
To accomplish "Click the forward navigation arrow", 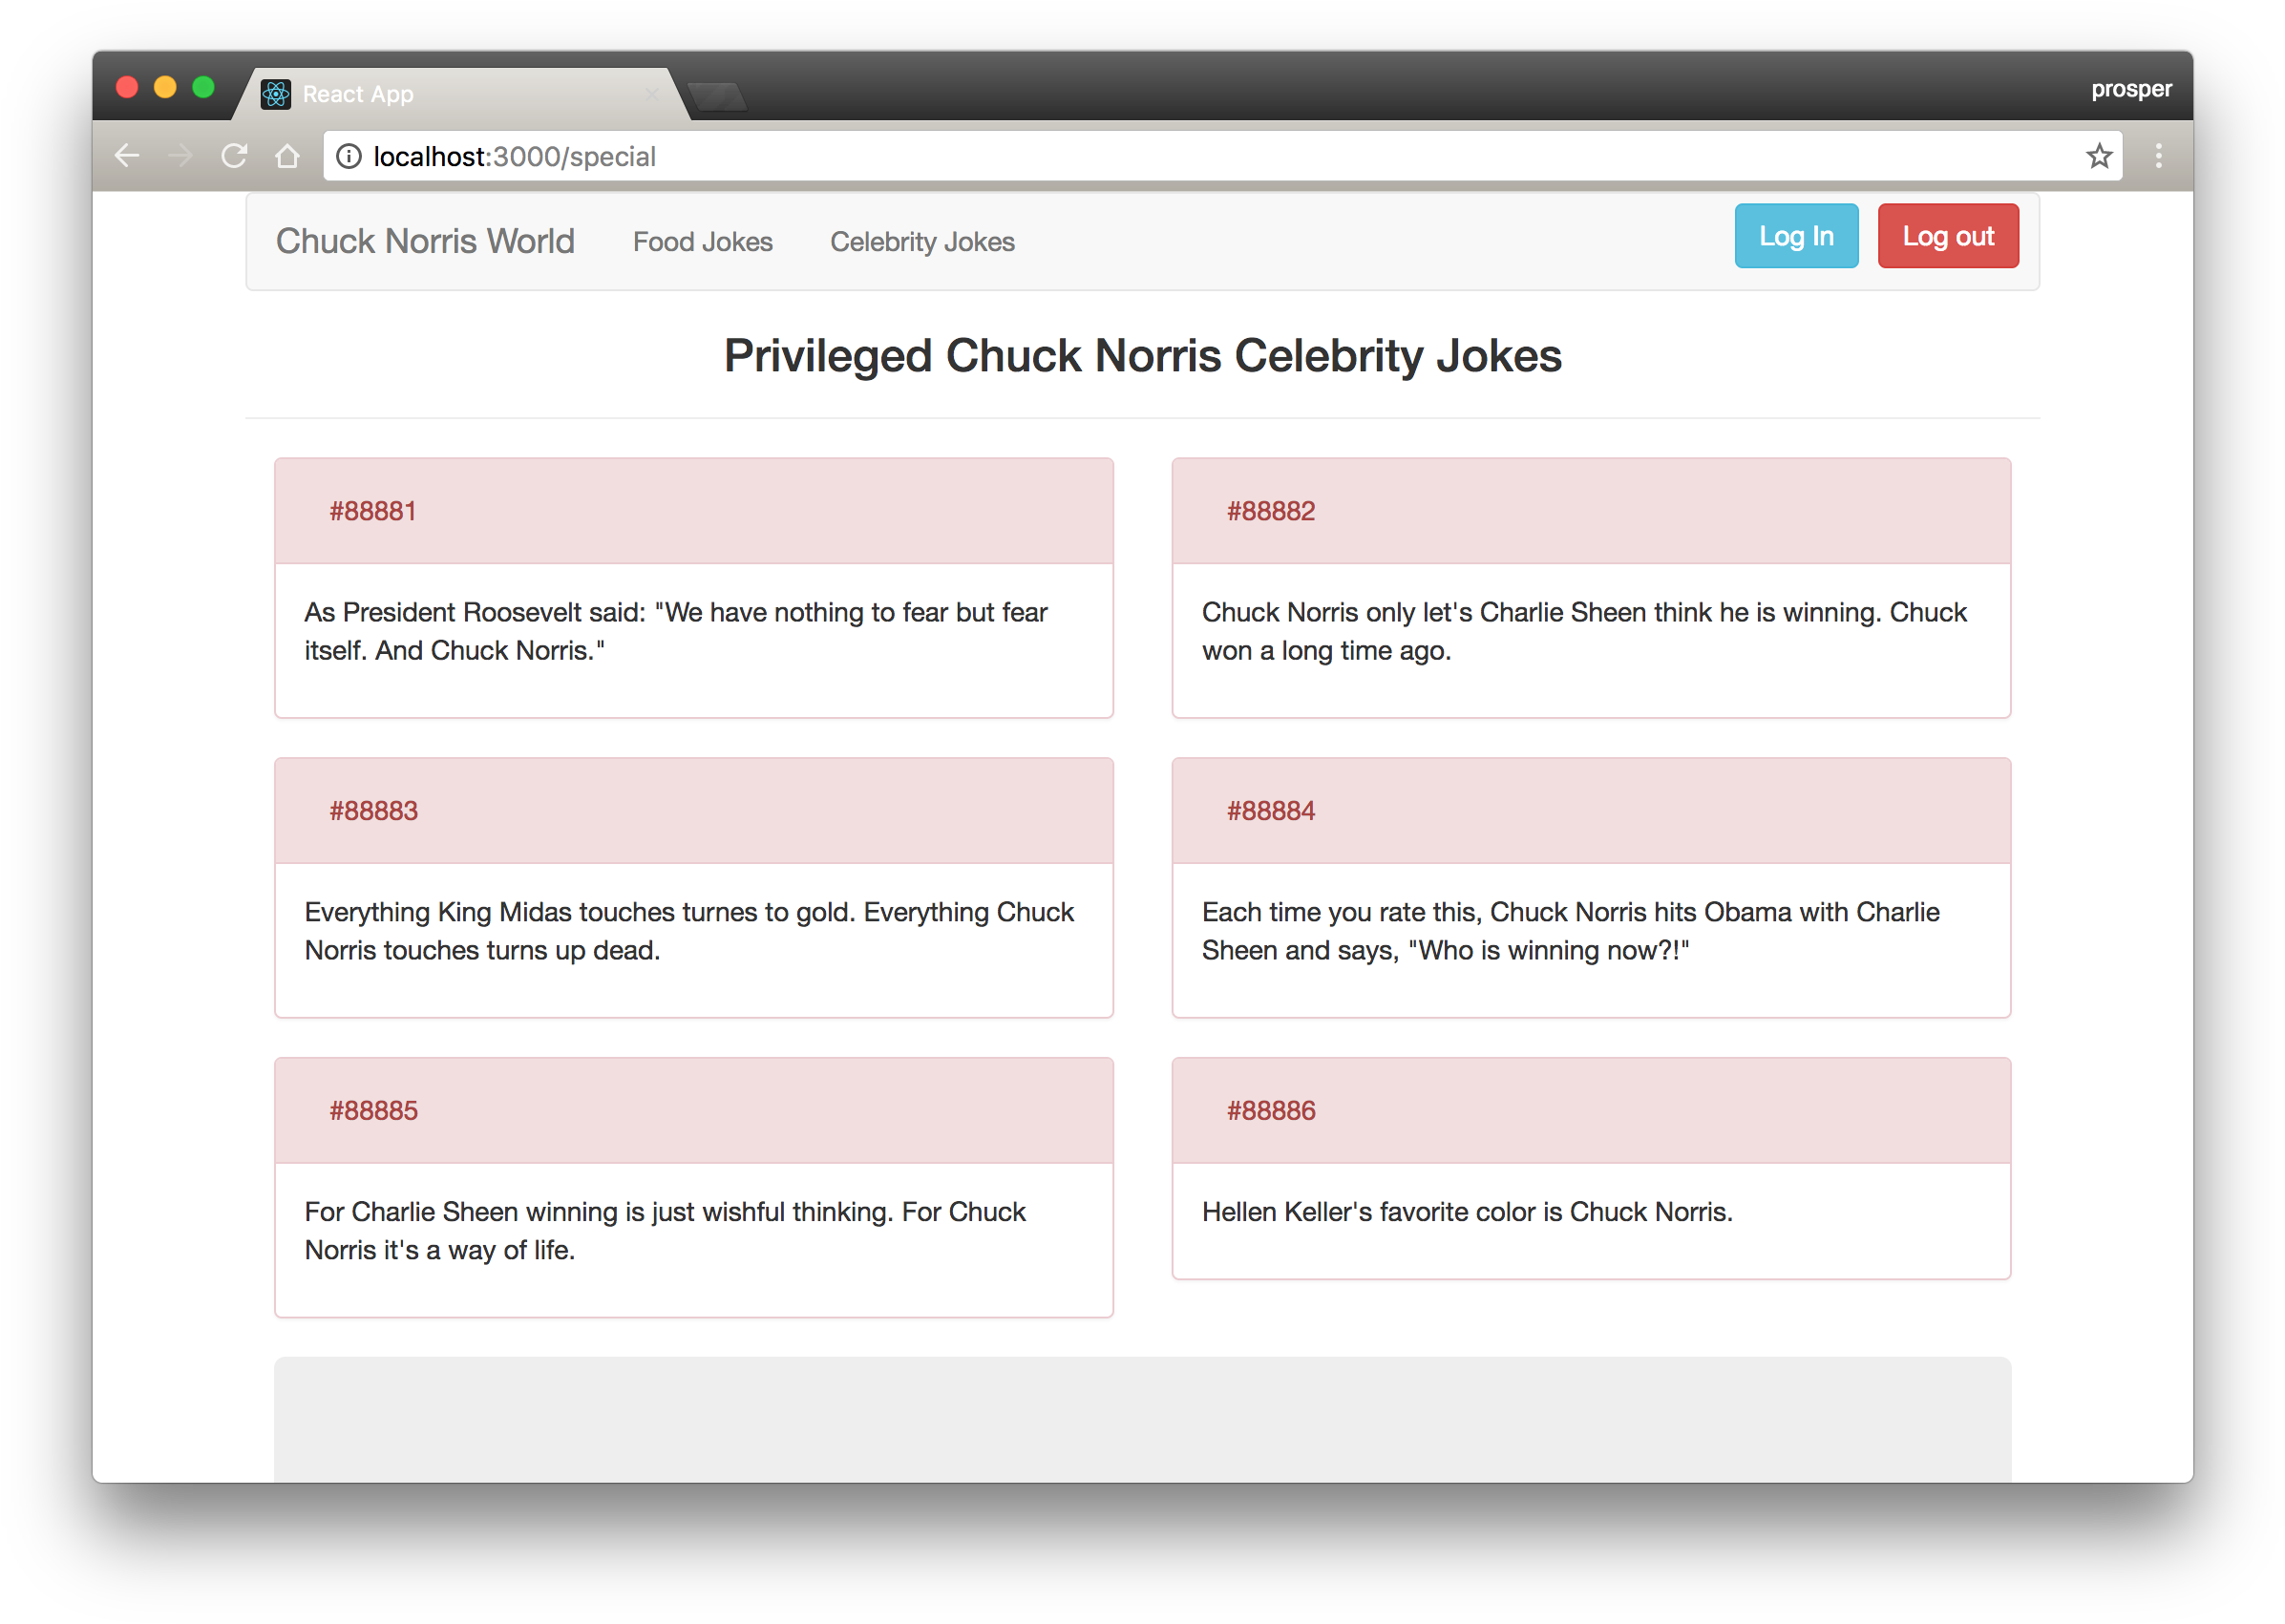I will click(182, 156).
